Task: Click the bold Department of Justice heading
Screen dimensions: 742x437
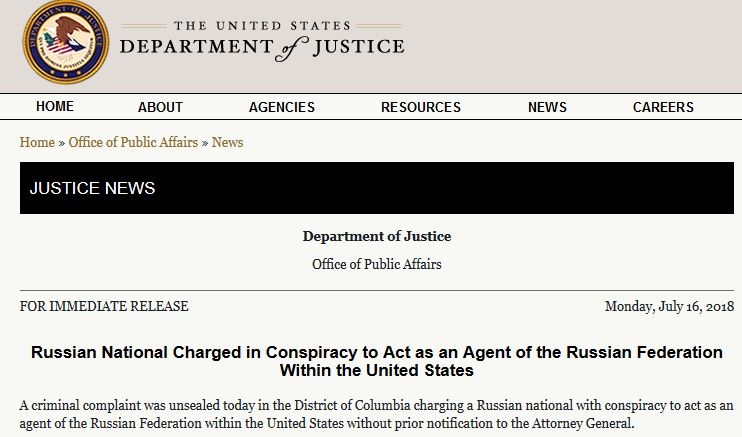Action: point(377,236)
